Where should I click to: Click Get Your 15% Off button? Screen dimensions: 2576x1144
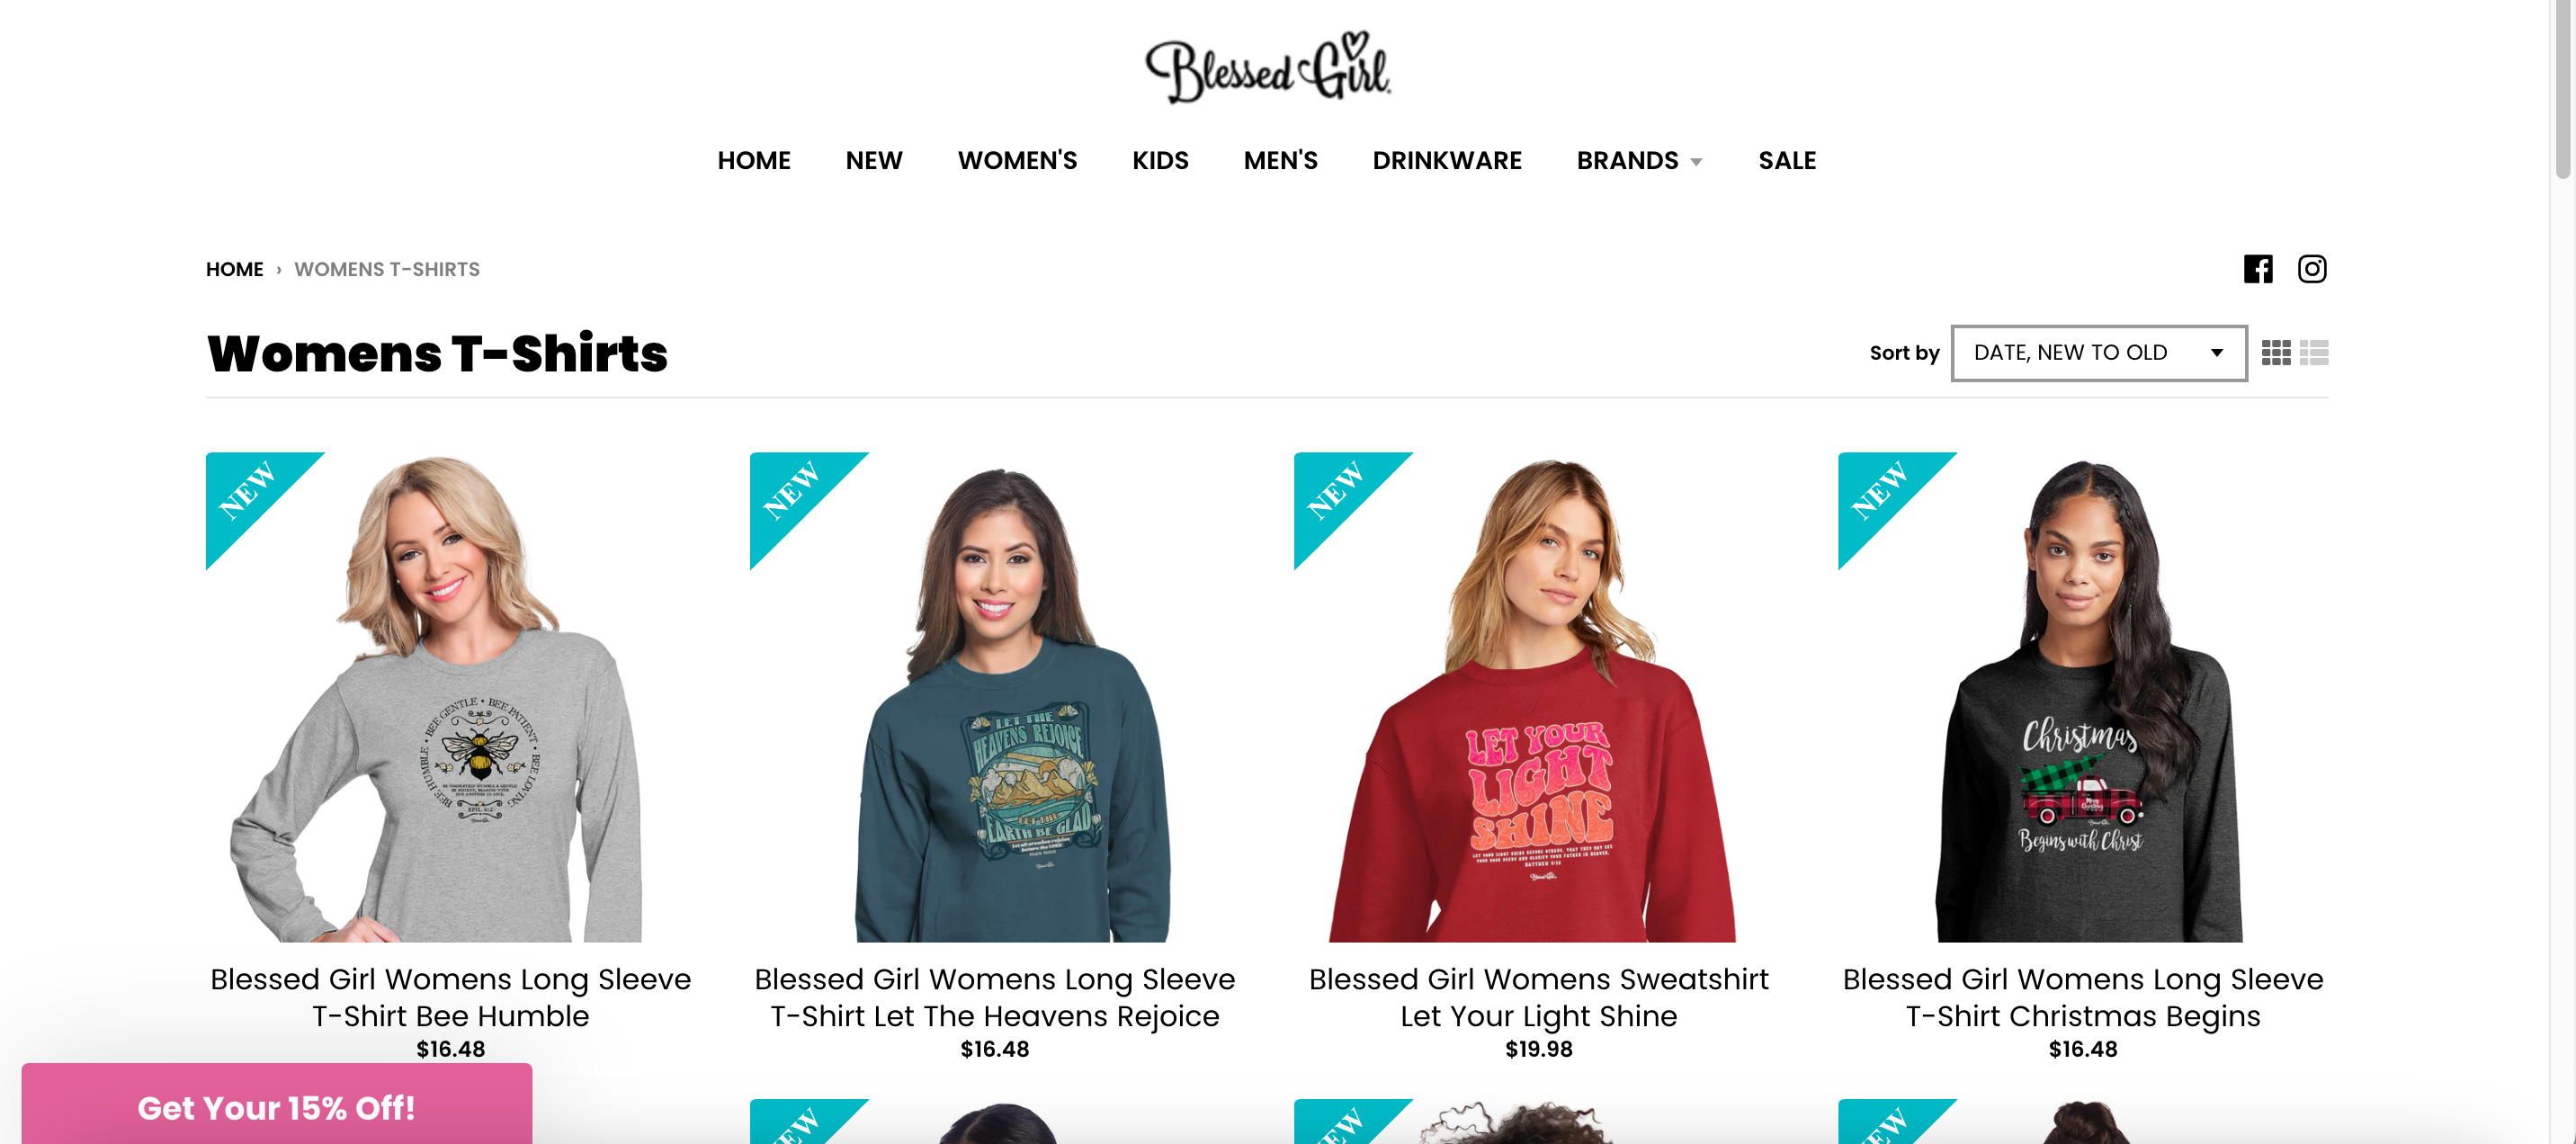pos(277,1104)
